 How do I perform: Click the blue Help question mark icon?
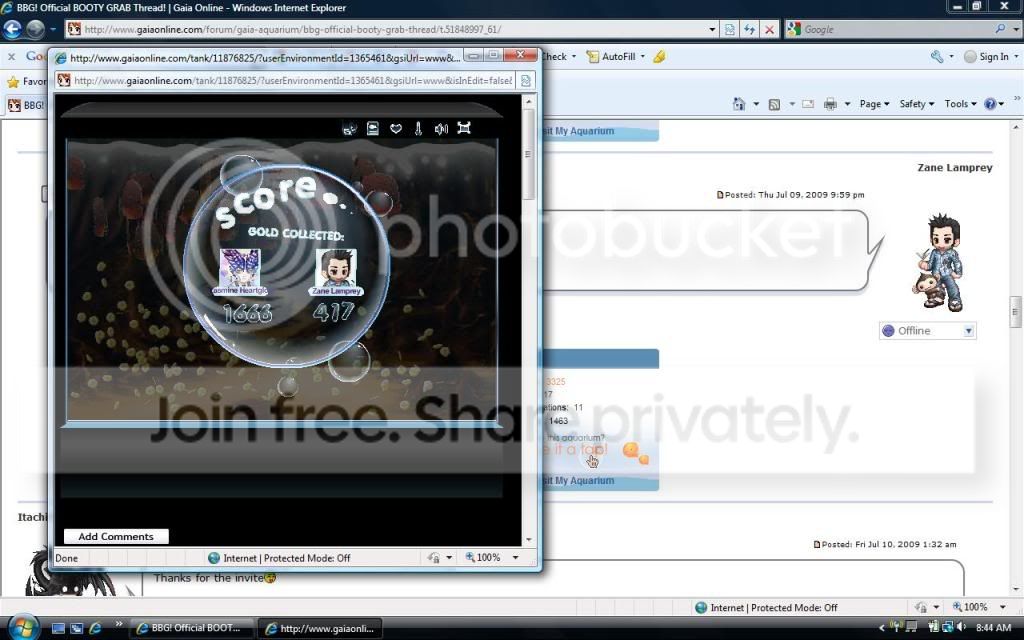click(990, 104)
